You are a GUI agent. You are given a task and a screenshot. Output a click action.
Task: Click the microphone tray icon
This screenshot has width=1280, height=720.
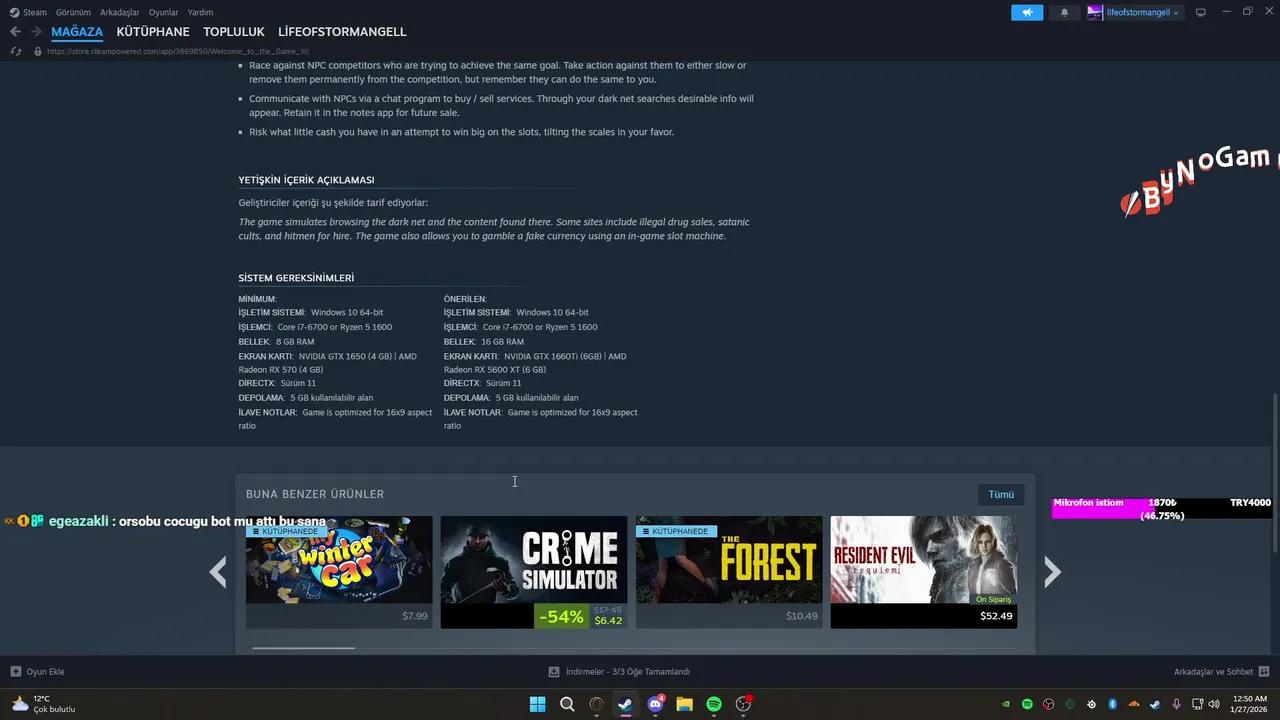coord(1177,704)
